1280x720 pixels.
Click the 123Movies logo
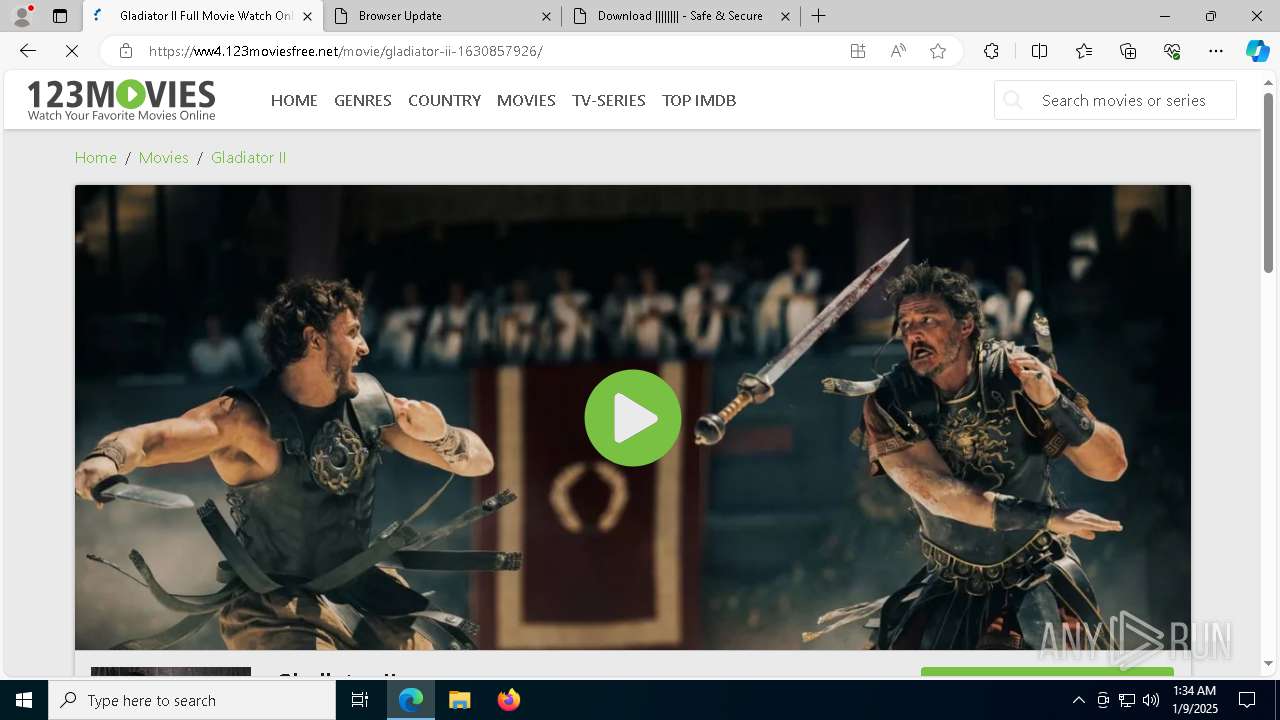(121, 100)
